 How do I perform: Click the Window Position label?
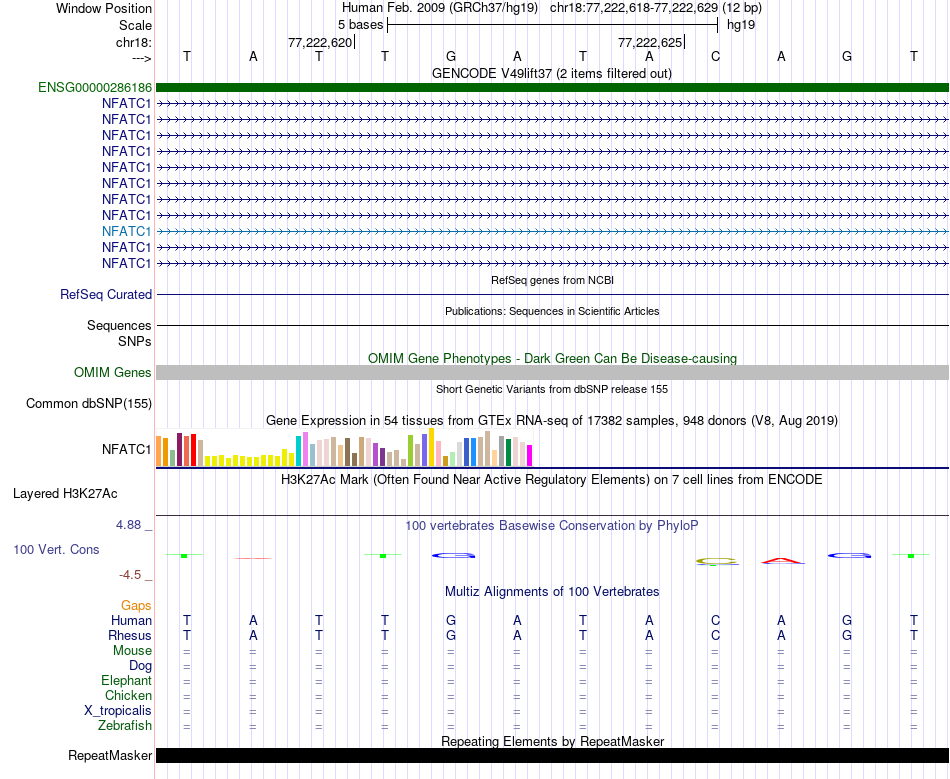click(104, 8)
